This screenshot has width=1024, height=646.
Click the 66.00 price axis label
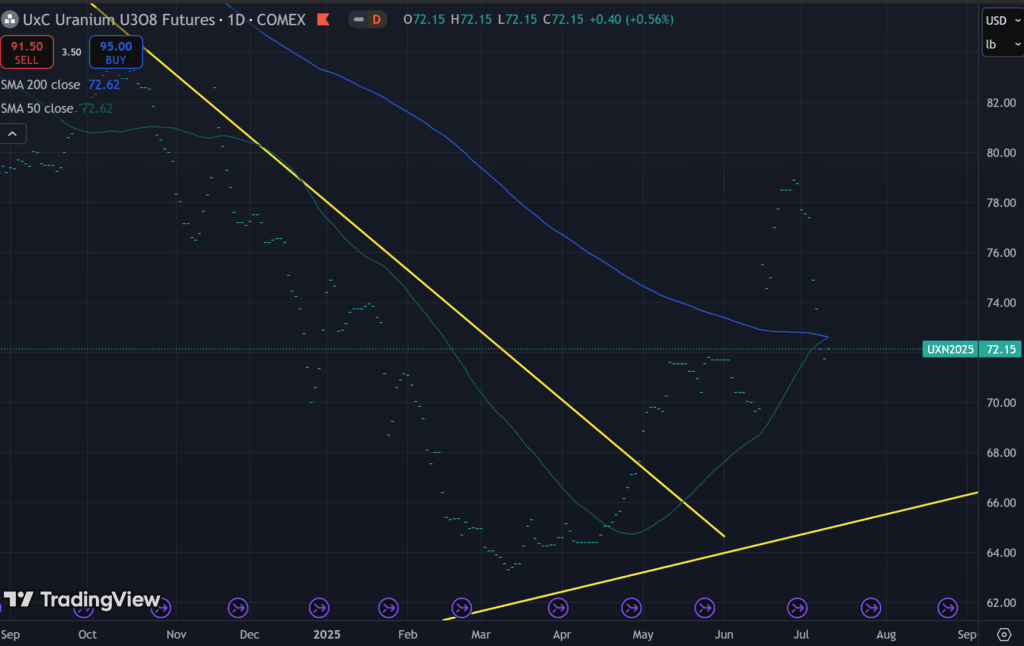(1001, 503)
